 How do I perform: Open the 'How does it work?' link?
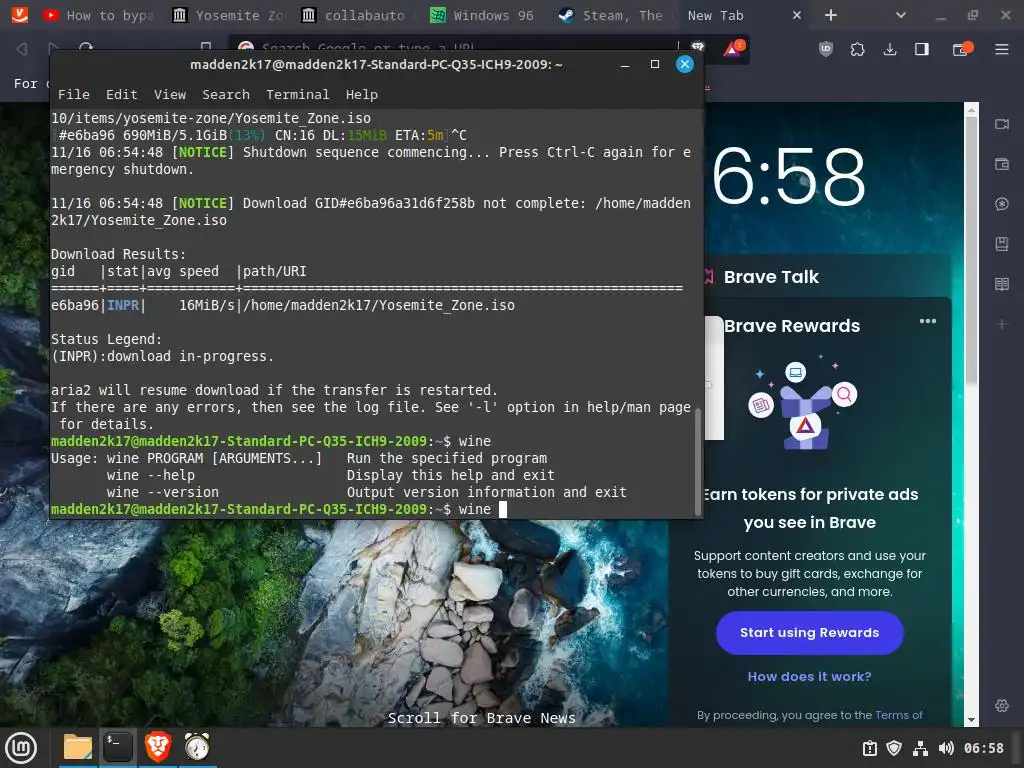click(809, 677)
